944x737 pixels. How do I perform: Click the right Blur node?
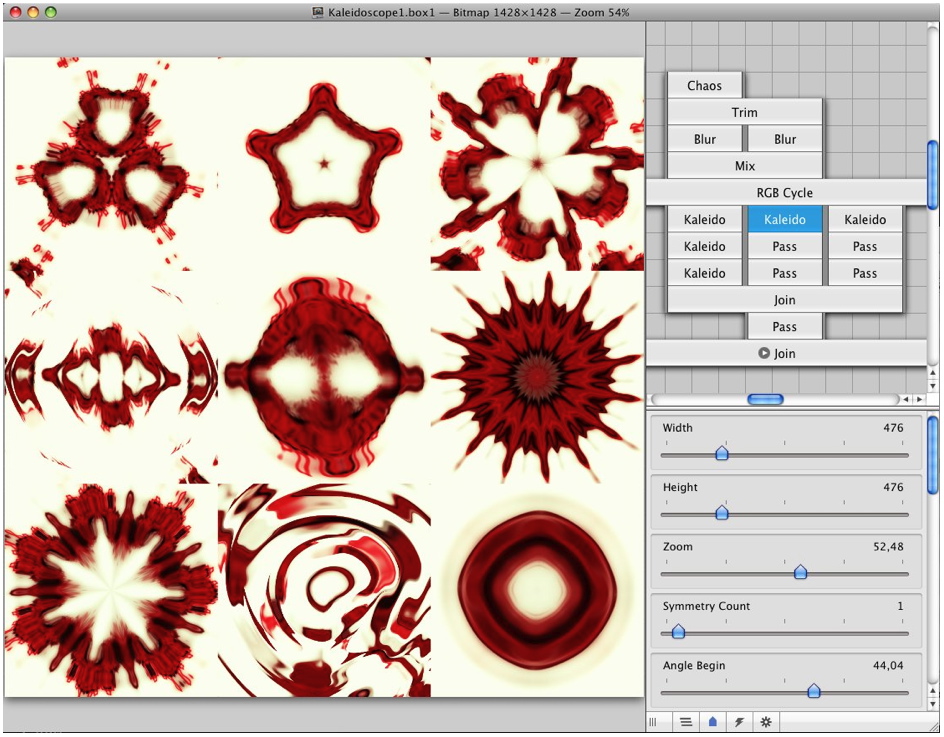(785, 140)
